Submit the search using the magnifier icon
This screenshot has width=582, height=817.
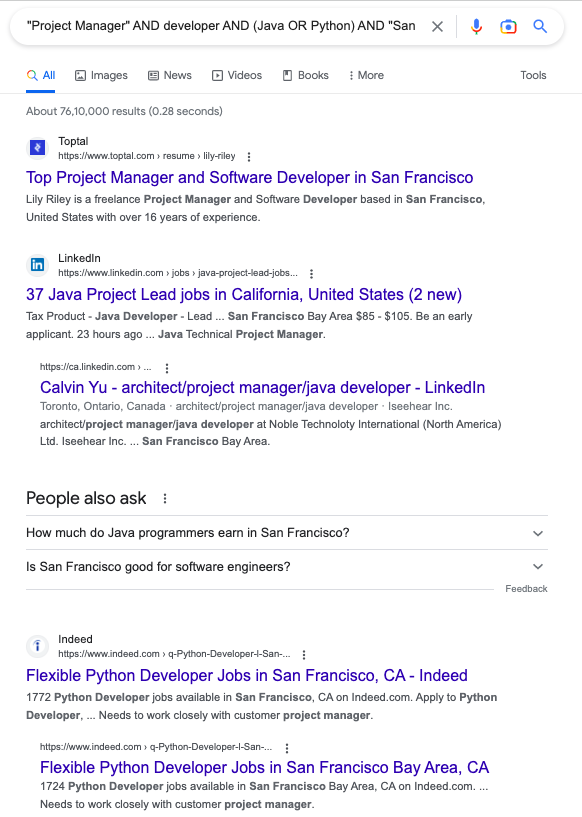(x=540, y=26)
